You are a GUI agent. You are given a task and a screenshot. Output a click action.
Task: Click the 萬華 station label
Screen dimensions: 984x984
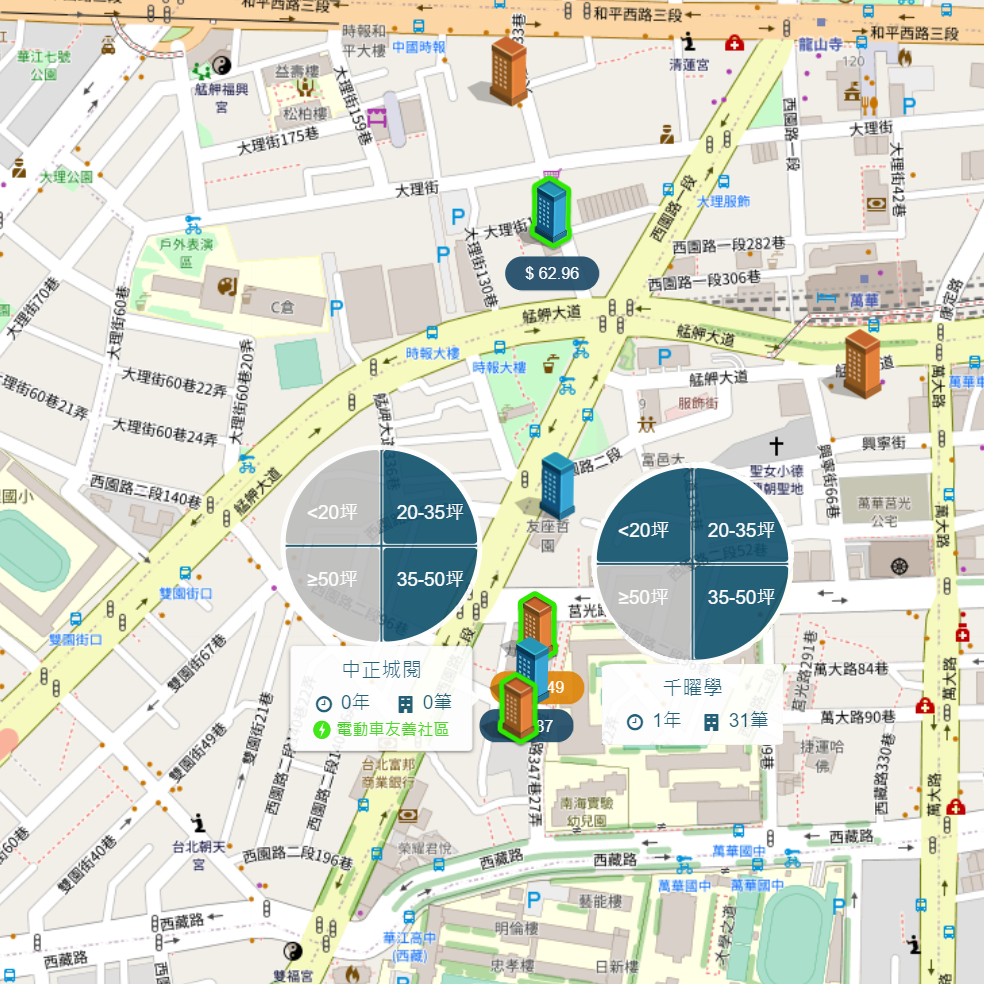pos(864,301)
